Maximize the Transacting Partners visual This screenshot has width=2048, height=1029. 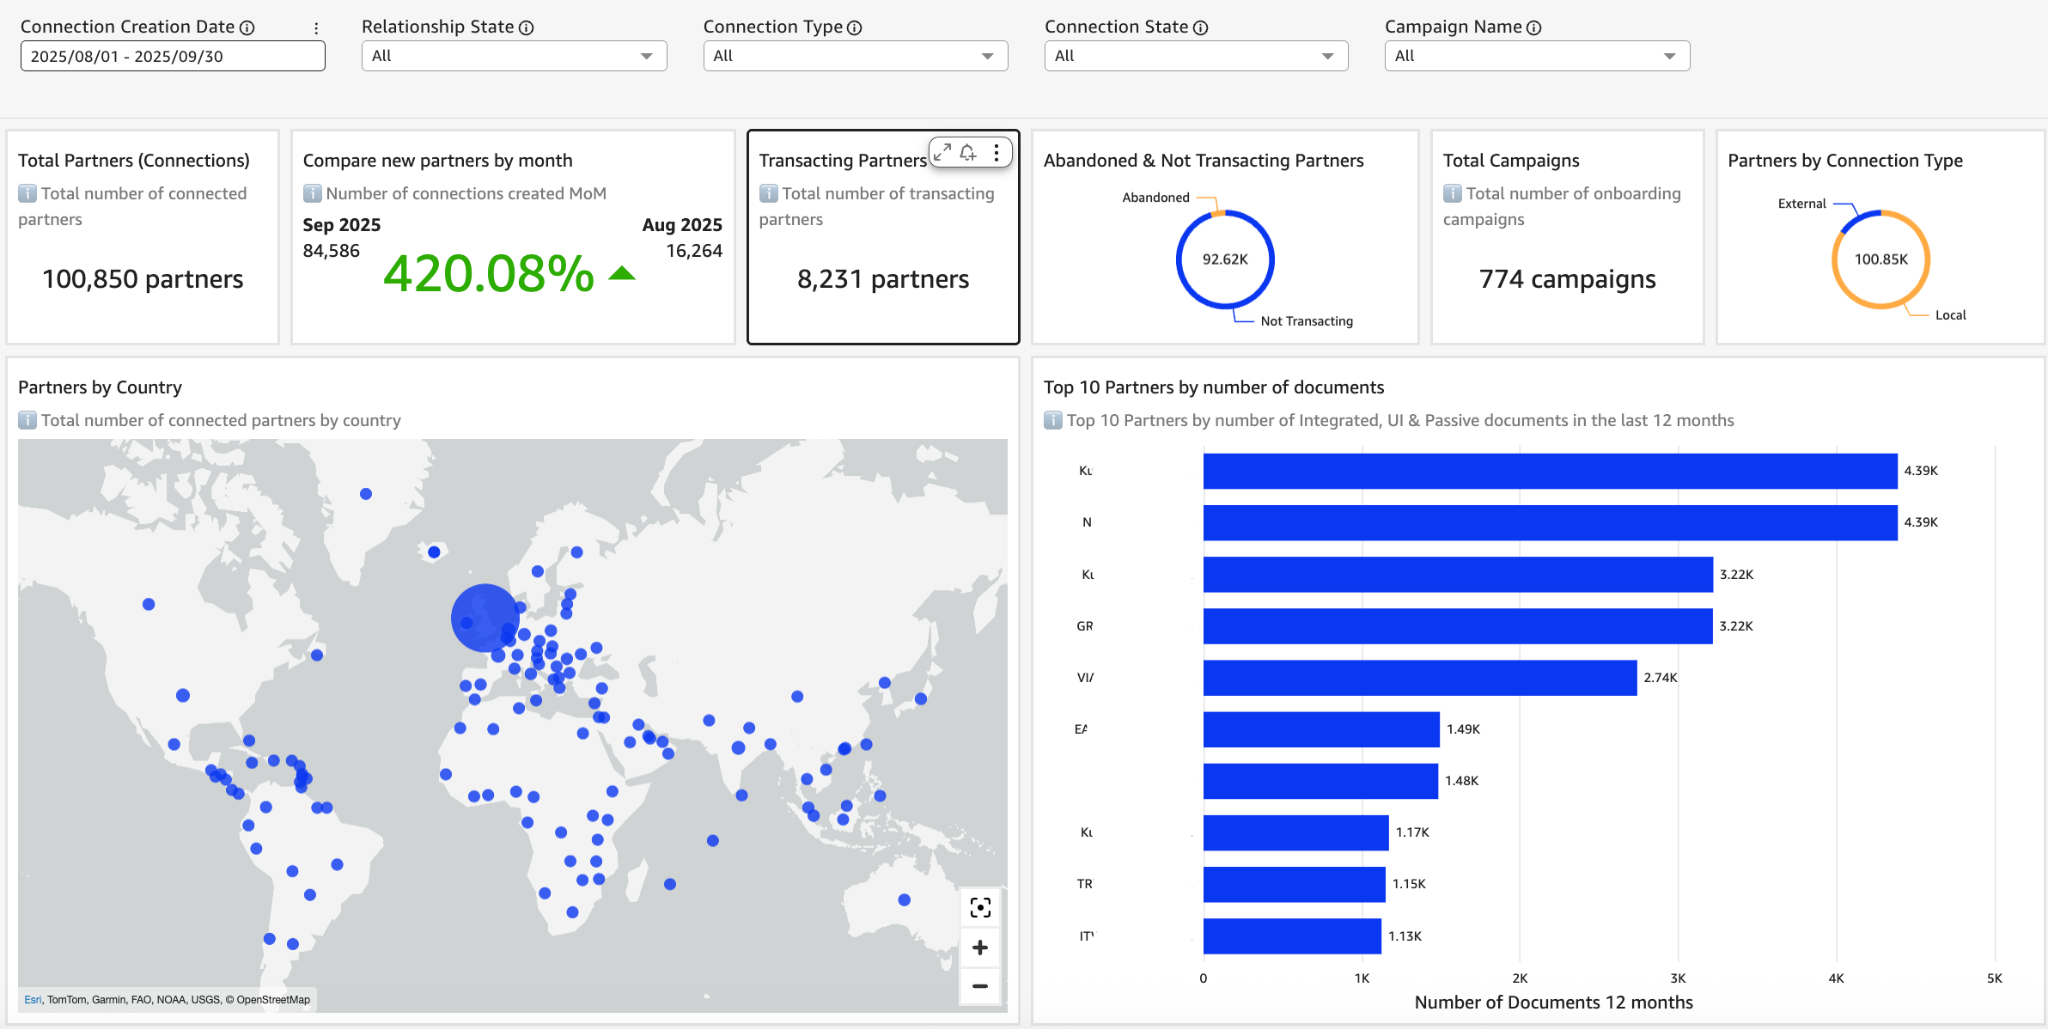click(x=942, y=153)
